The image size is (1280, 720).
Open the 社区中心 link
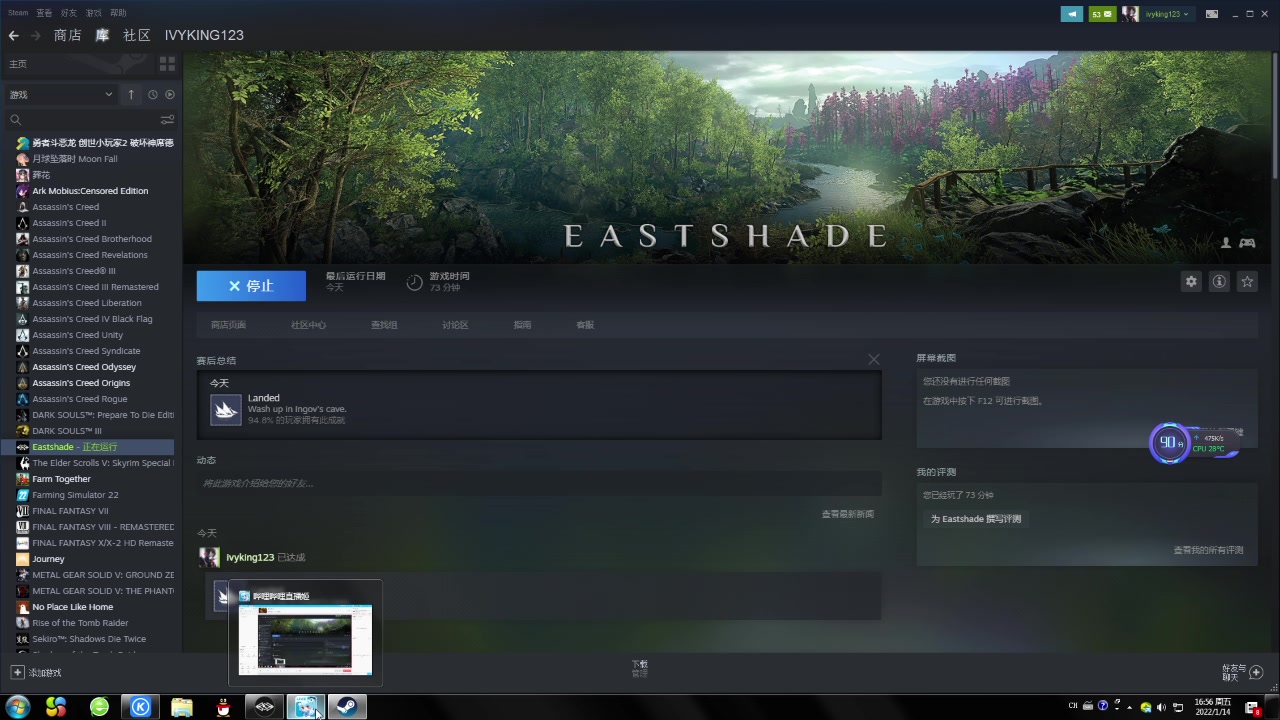(308, 325)
